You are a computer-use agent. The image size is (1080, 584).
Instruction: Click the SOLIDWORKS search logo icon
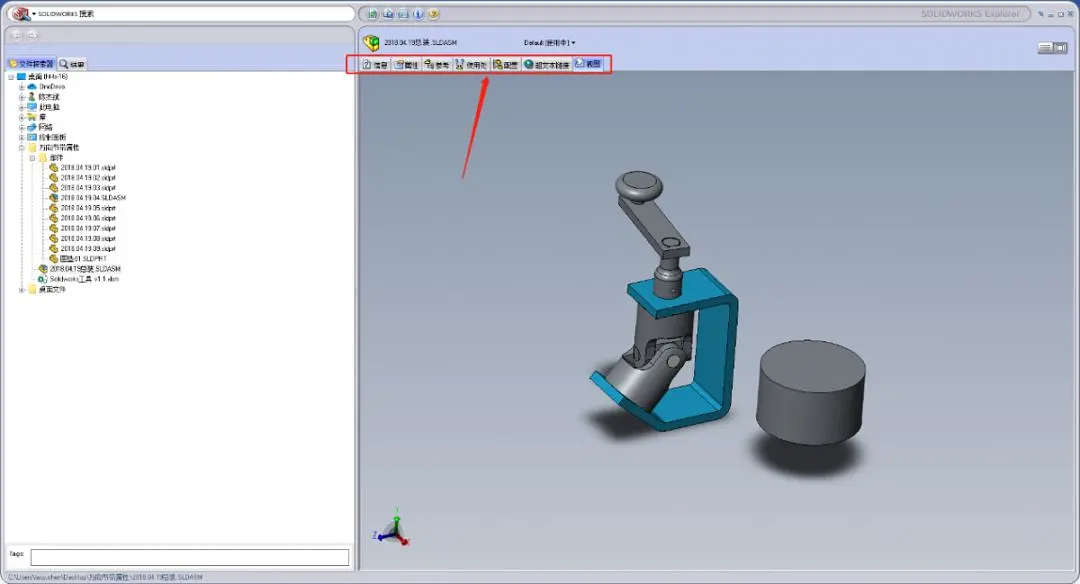[21, 14]
